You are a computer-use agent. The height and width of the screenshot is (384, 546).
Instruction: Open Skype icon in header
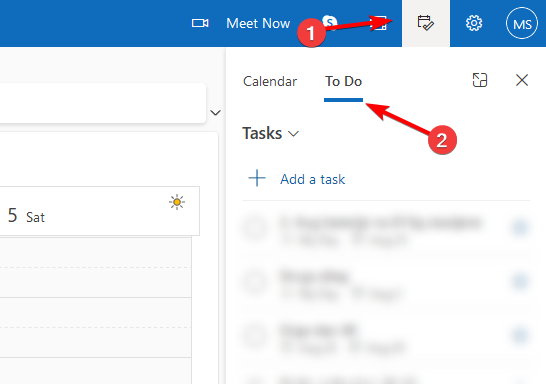(x=330, y=22)
